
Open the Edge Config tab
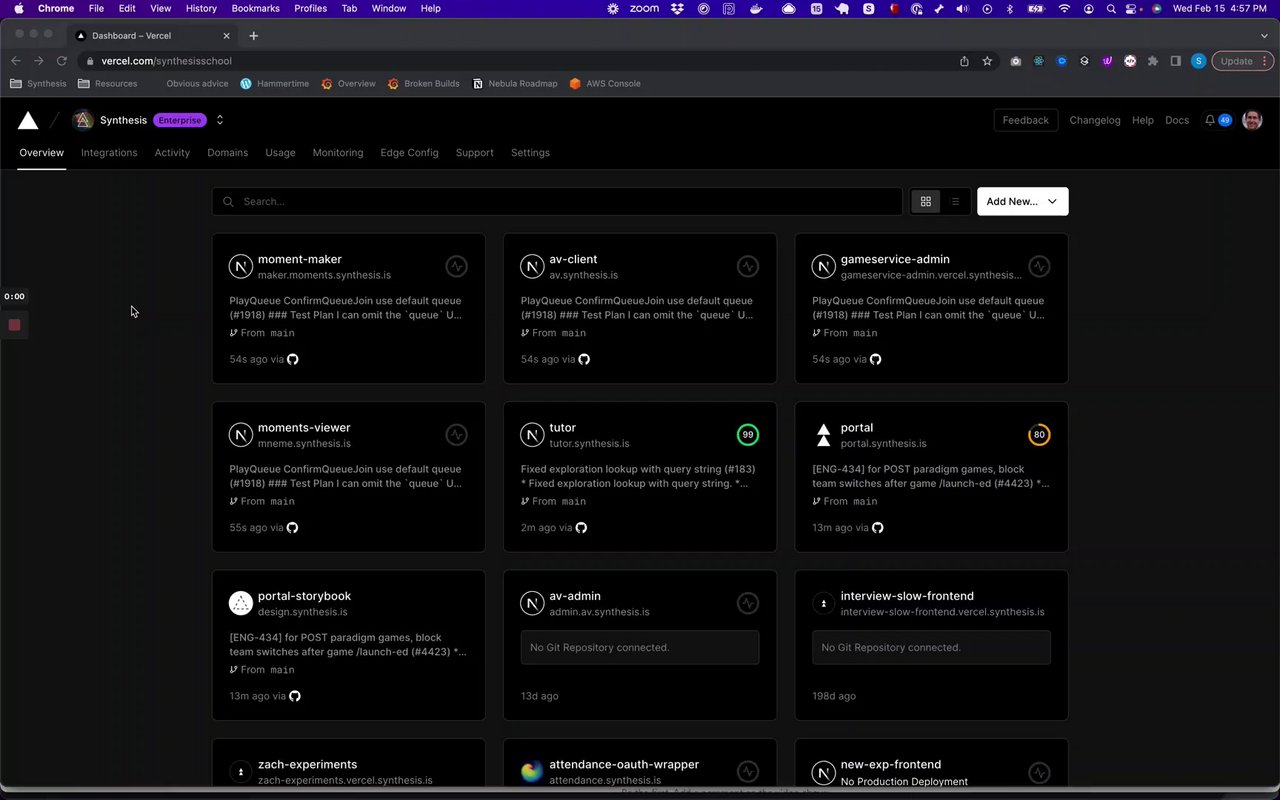[409, 153]
